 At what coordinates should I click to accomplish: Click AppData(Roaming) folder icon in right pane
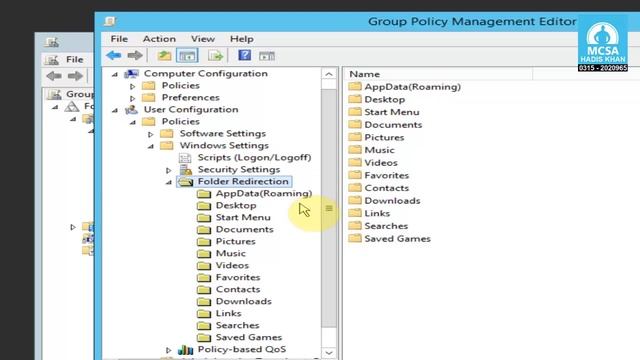click(355, 87)
